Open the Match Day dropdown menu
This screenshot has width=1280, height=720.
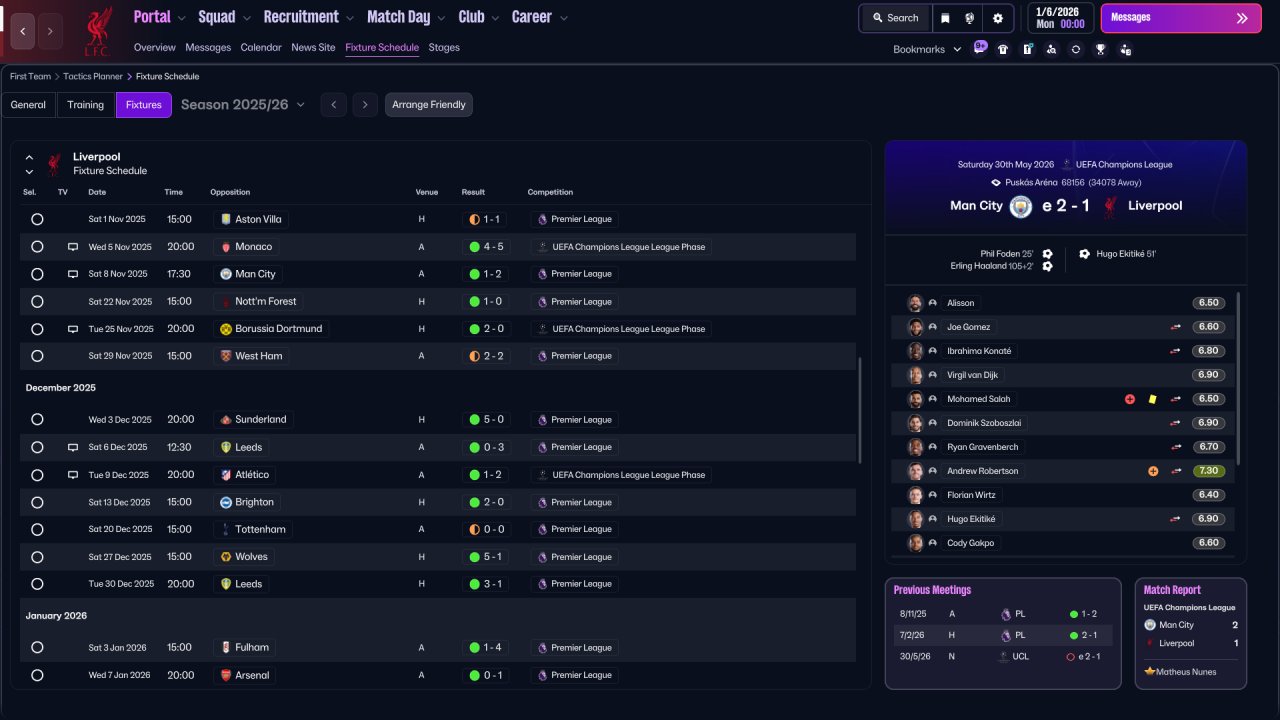point(406,17)
